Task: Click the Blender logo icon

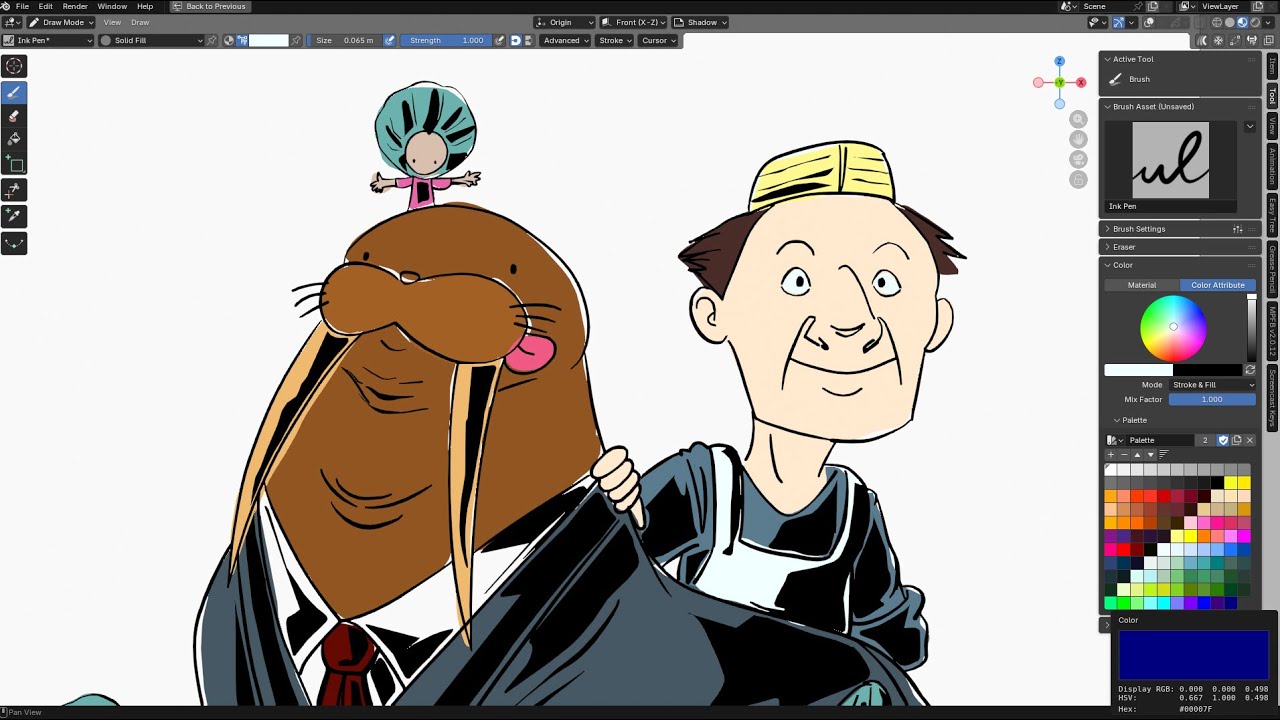Action: (x=6, y=6)
